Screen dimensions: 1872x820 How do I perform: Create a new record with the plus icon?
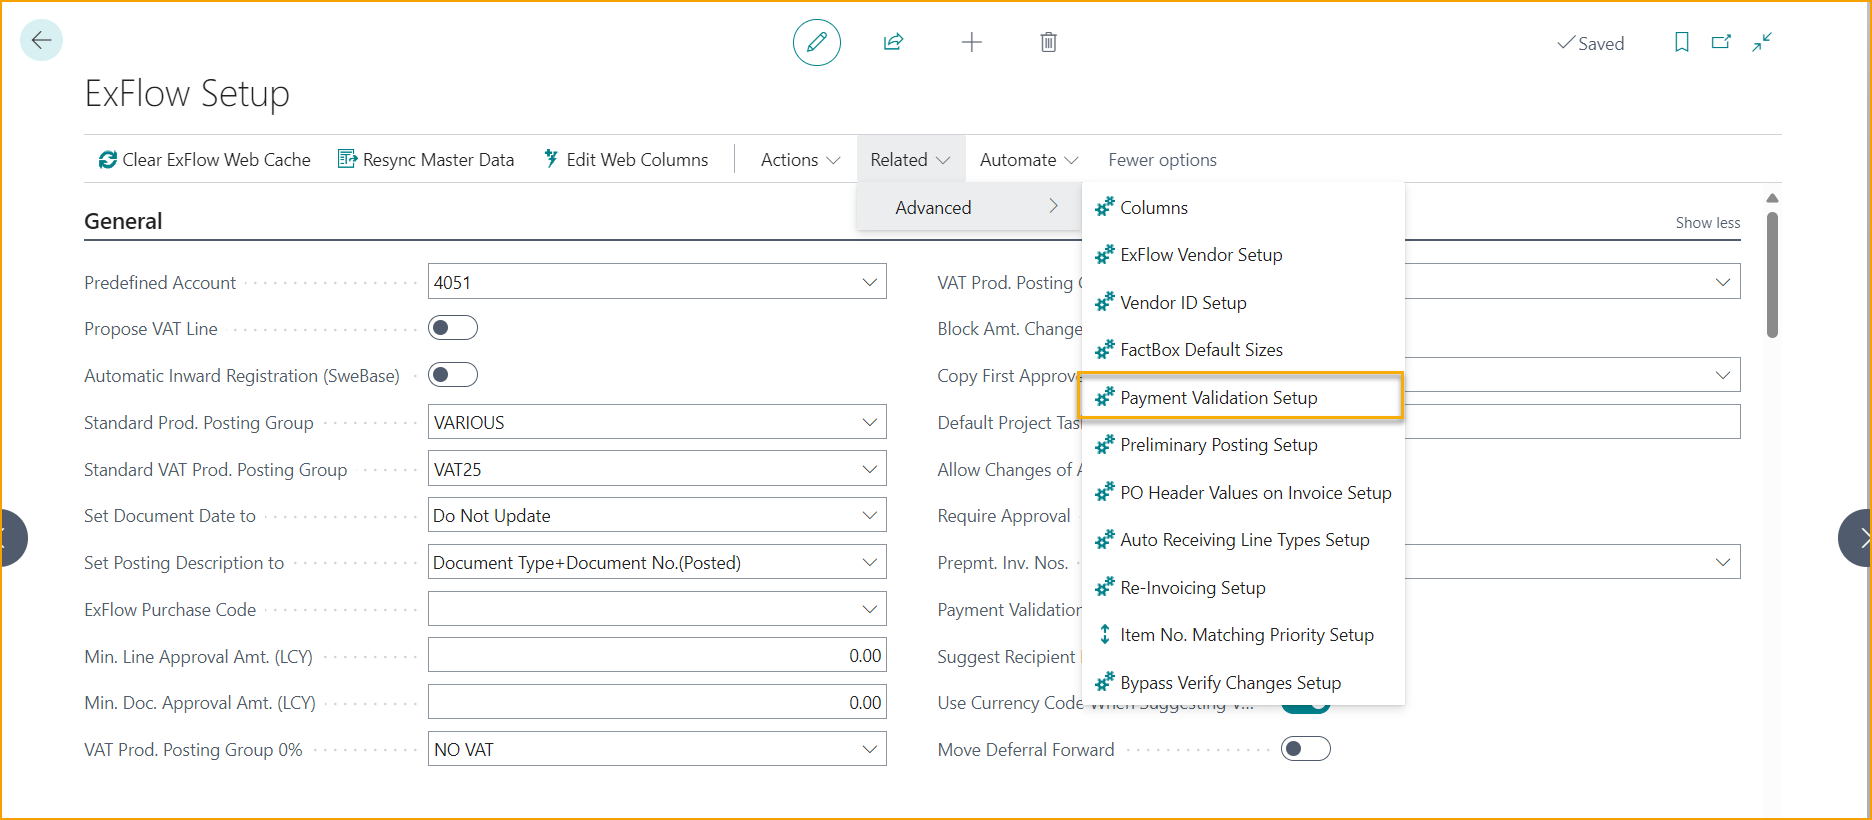[971, 42]
